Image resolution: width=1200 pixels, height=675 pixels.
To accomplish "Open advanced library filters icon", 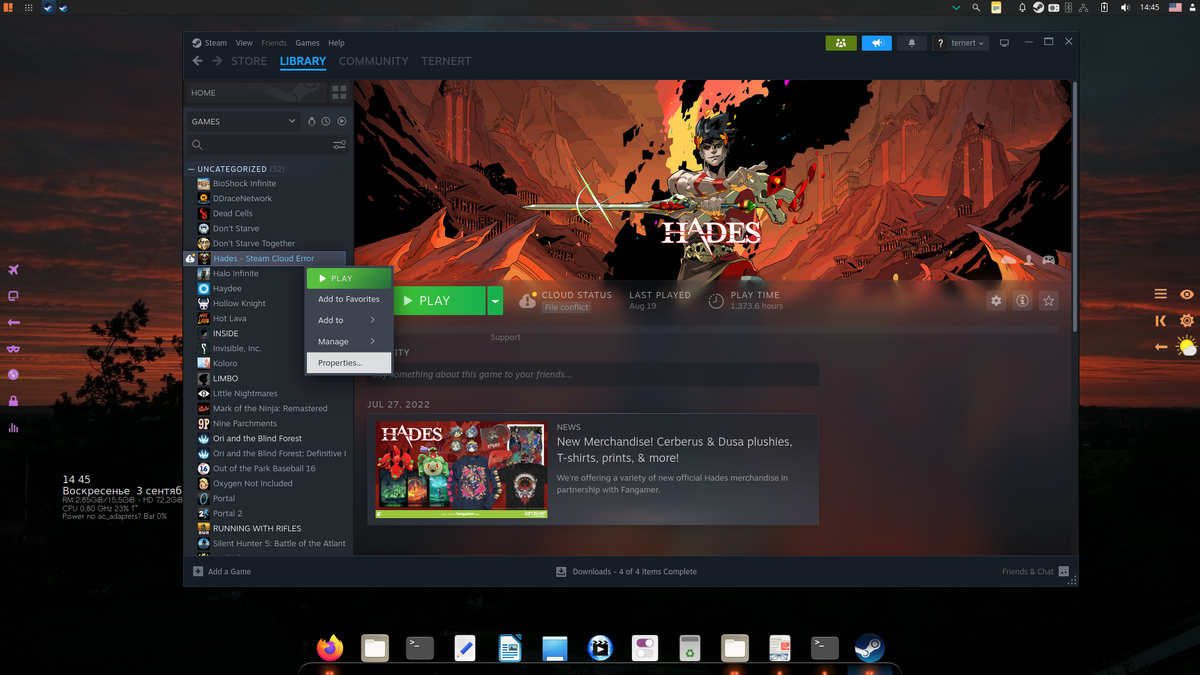I will 339,145.
